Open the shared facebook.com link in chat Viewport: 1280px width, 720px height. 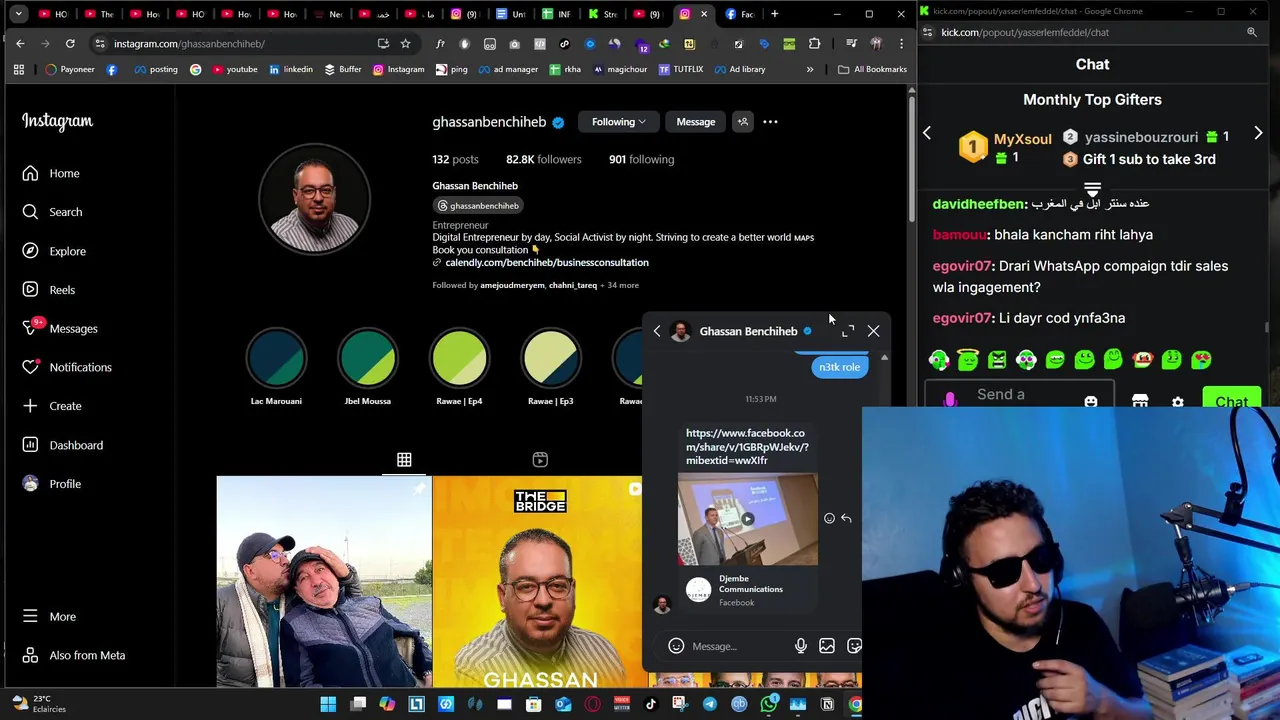click(x=747, y=447)
